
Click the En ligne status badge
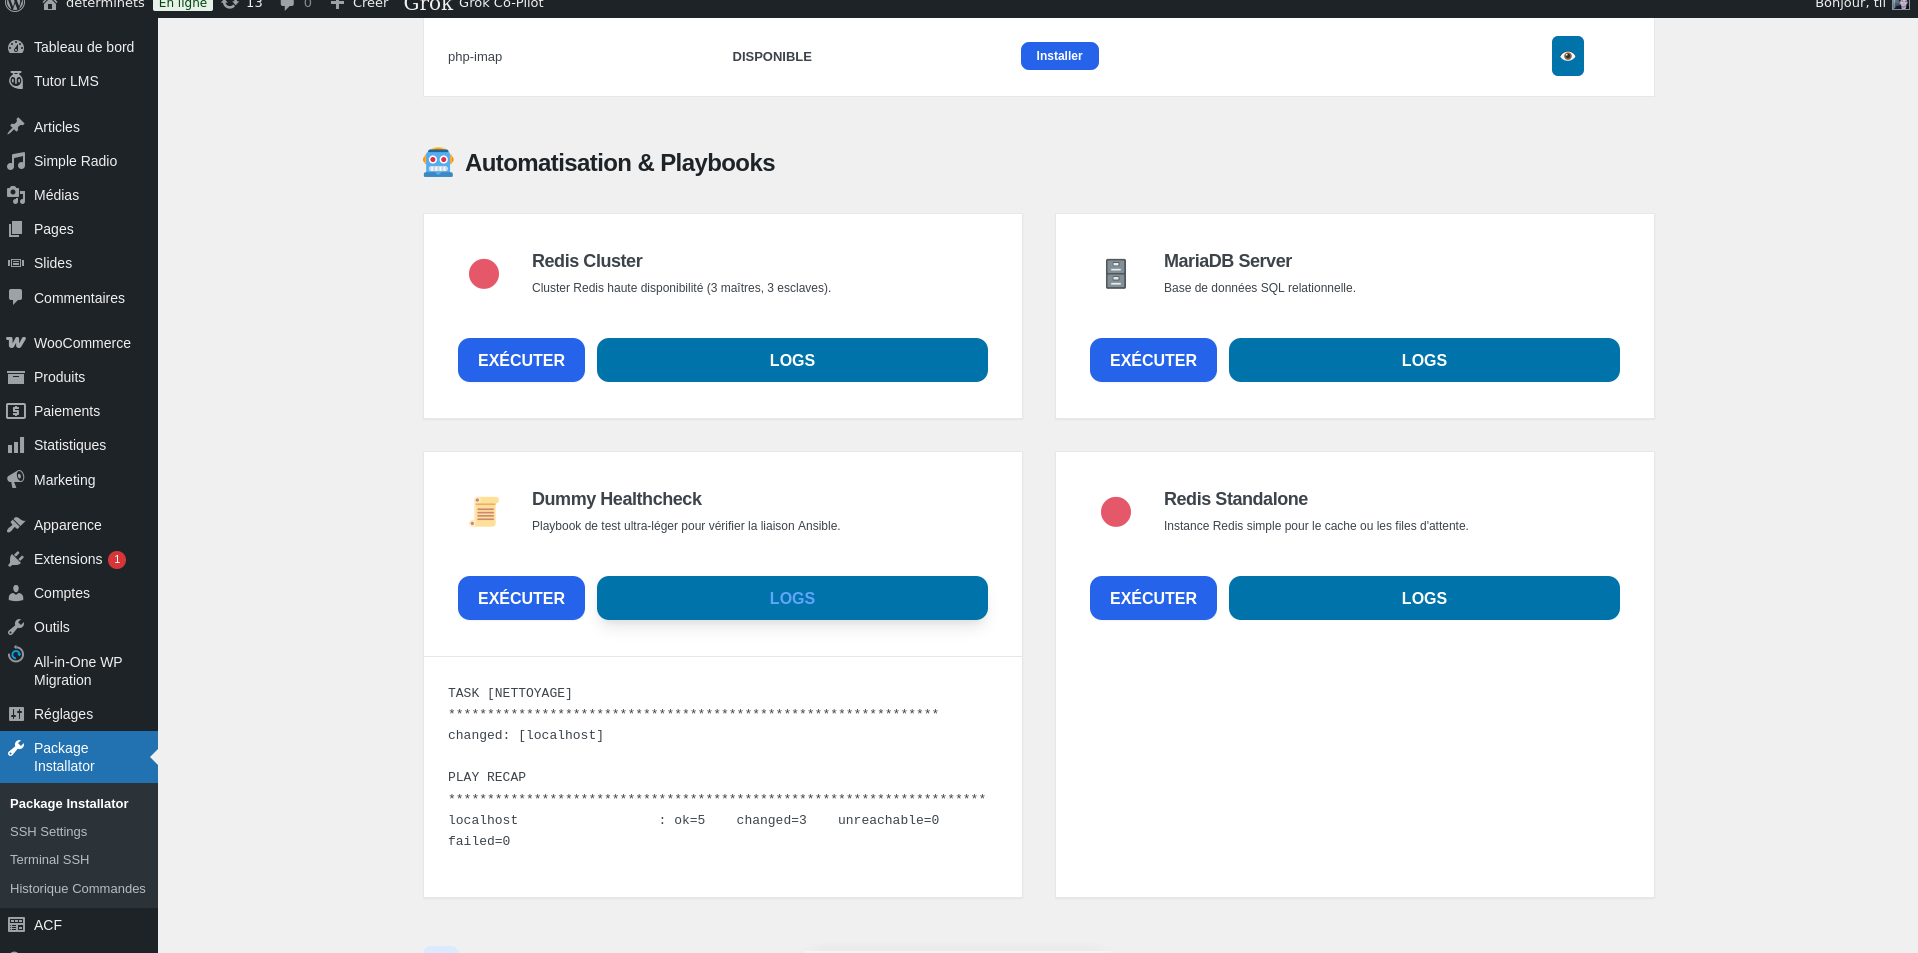(183, 5)
